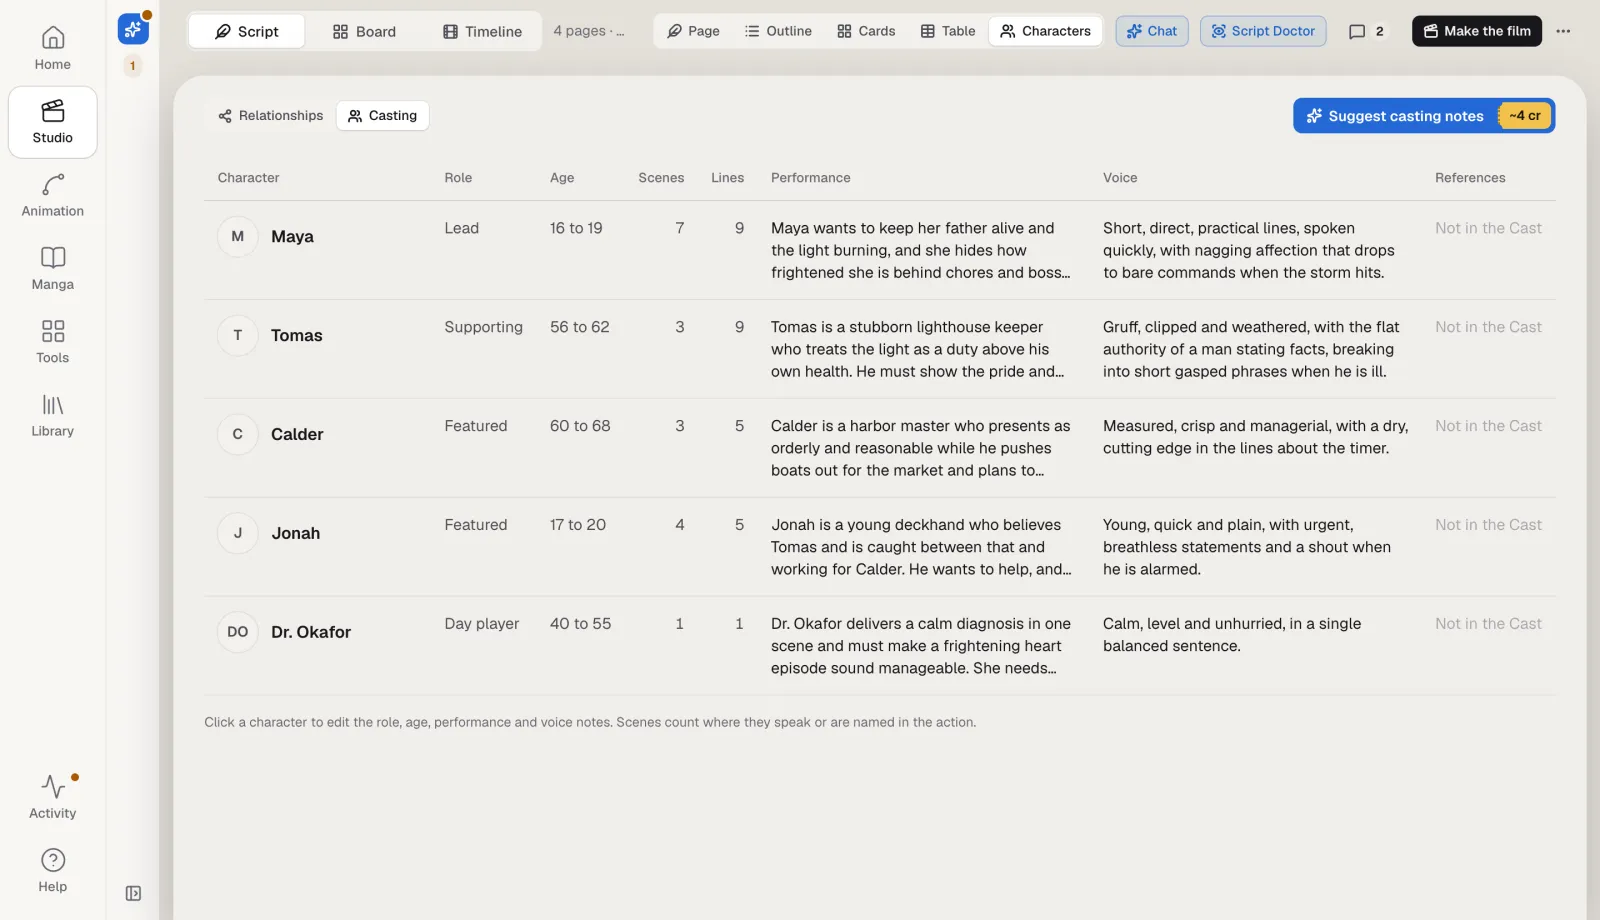The height and width of the screenshot is (920, 1600).
Task: Select the Characters view tab
Action: (x=1045, y=31)
